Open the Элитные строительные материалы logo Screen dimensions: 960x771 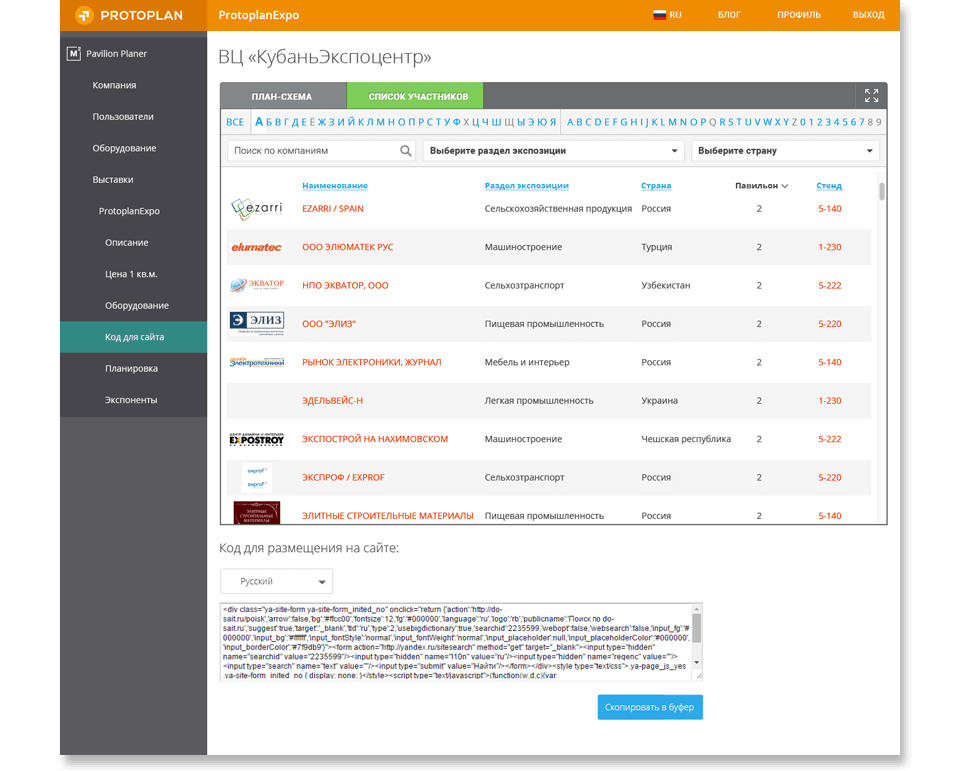(x=257, y=513)
